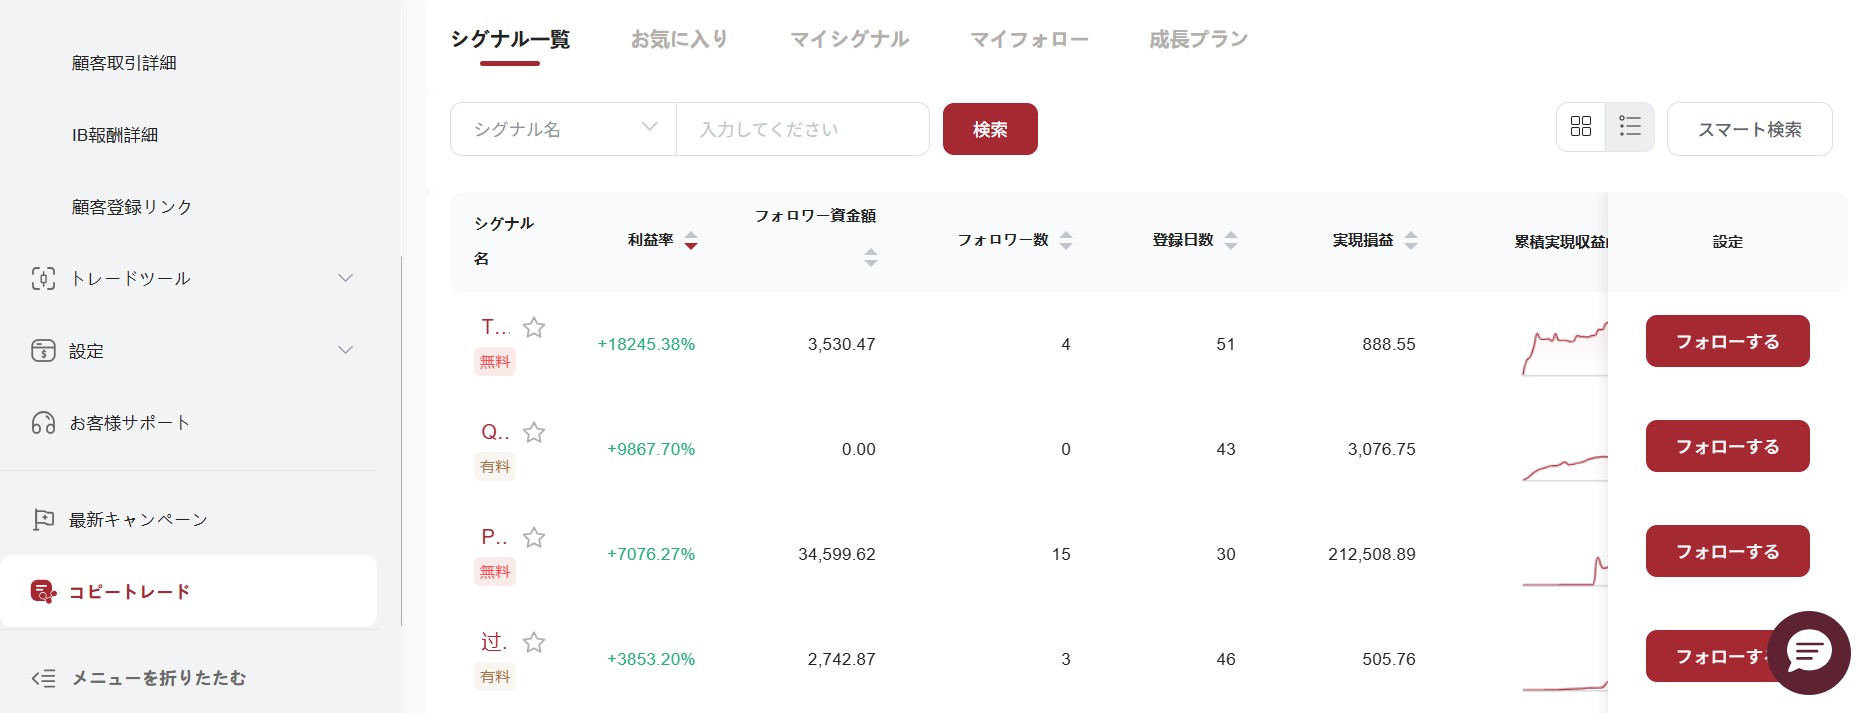Open the マイフォロー tab
This screenshot has height=713, width=1864.
(1029, 39)
